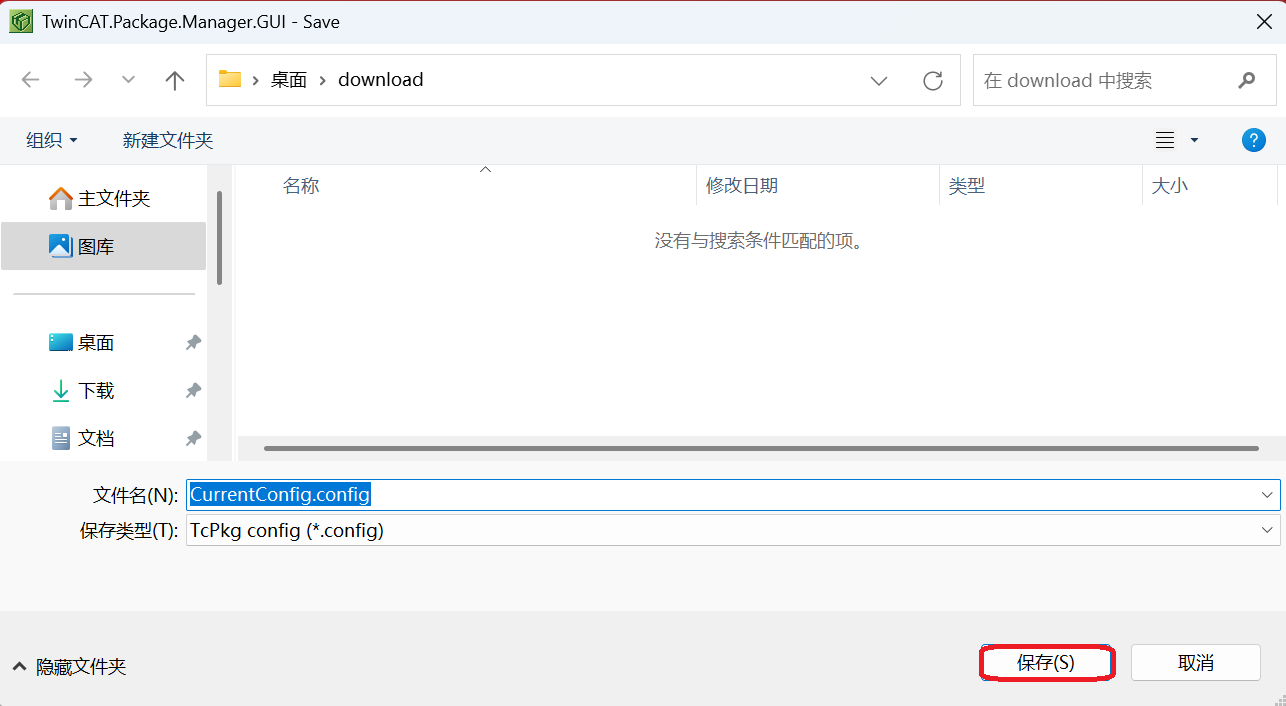Click the CurrentConfig.config filename field
The height and width of the screenshot is (706, 1286).
click(x=600, y=494)
